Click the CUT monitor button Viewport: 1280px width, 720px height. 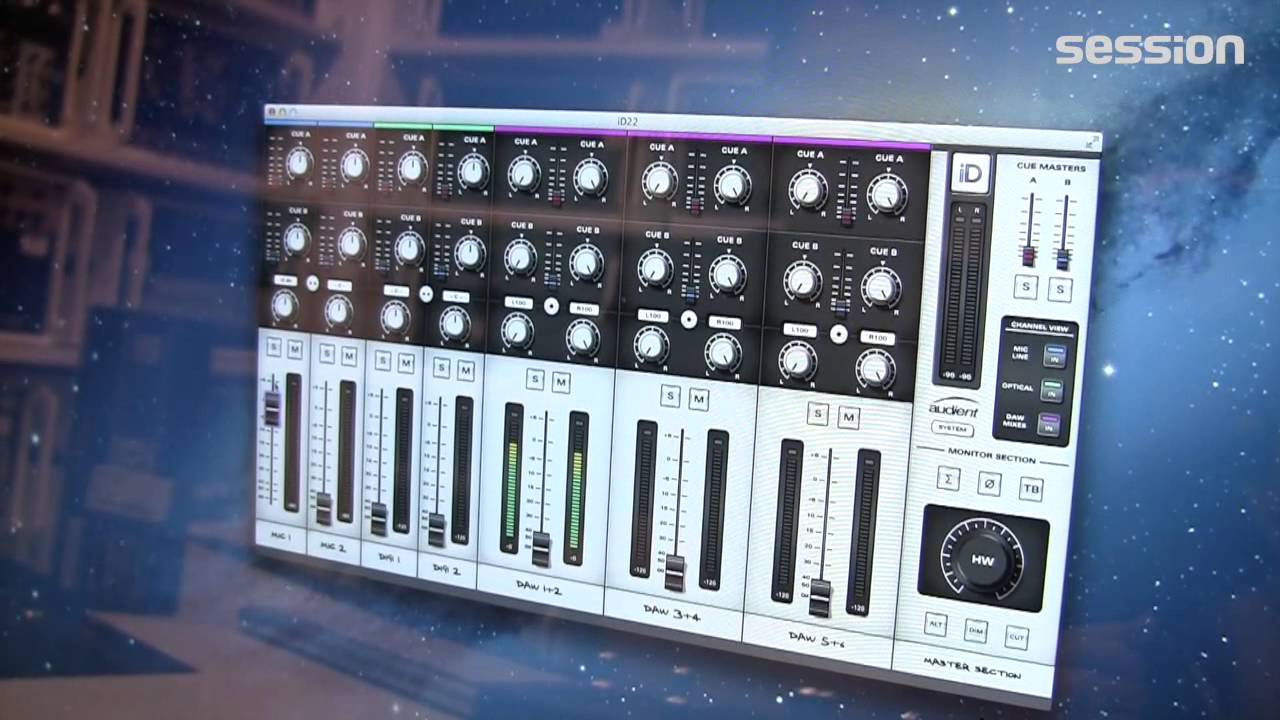(x=1017, y=636)
